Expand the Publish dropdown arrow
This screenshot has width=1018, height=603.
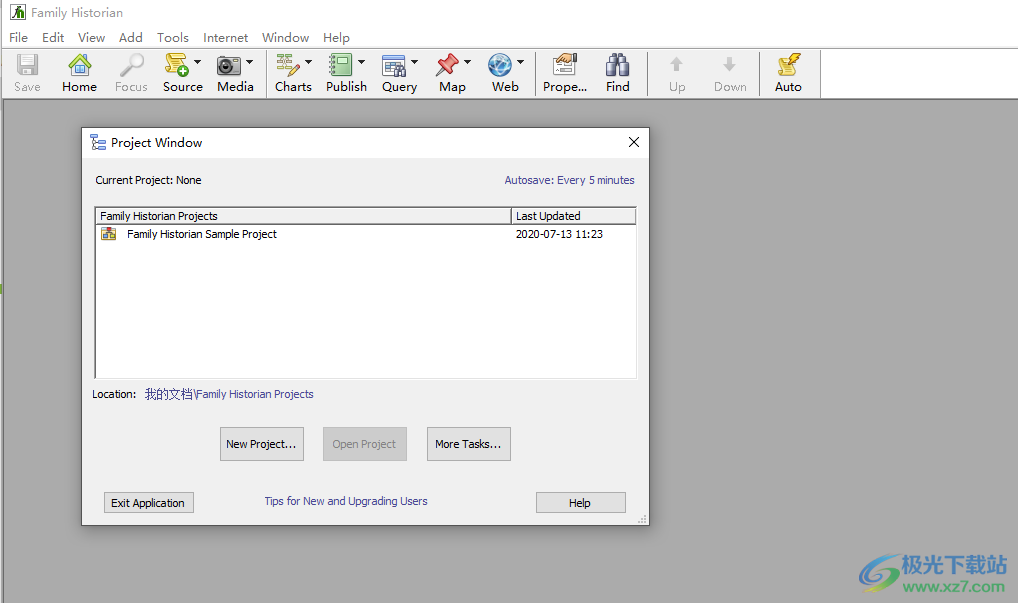(x=362, y=62)
